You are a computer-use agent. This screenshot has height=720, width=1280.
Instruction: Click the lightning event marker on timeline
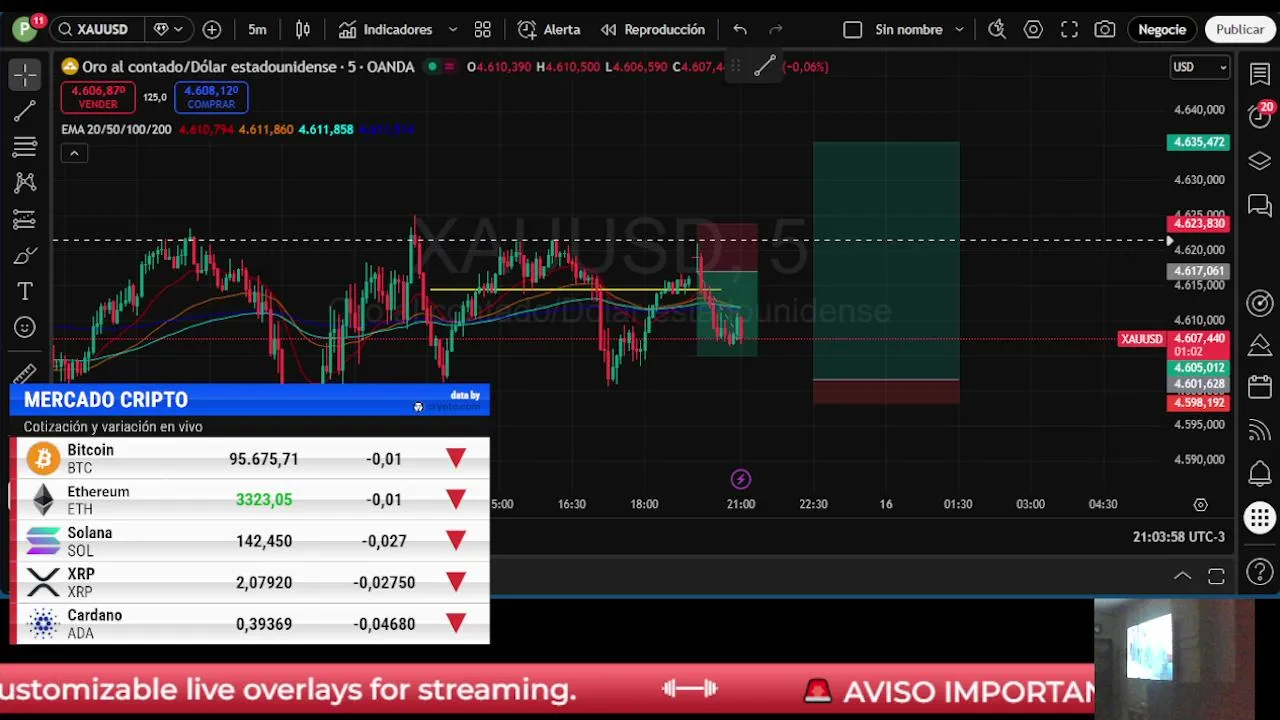click(x=741, y=479)
